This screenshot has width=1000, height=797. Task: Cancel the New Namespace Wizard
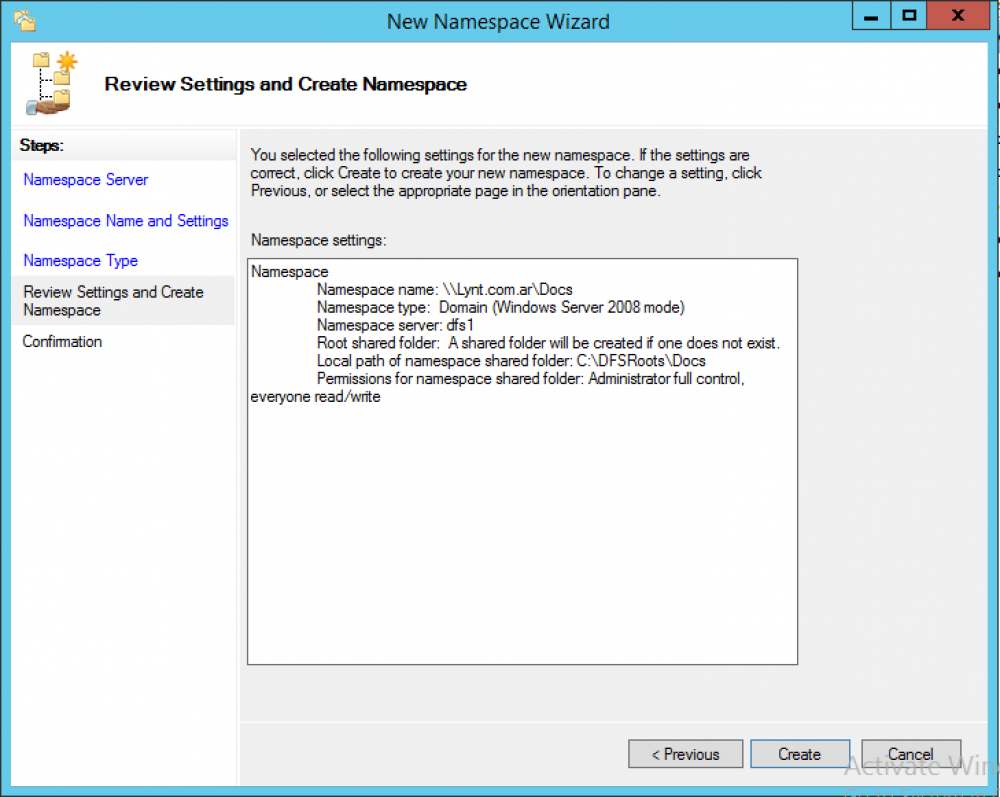(x=910, y=754)
